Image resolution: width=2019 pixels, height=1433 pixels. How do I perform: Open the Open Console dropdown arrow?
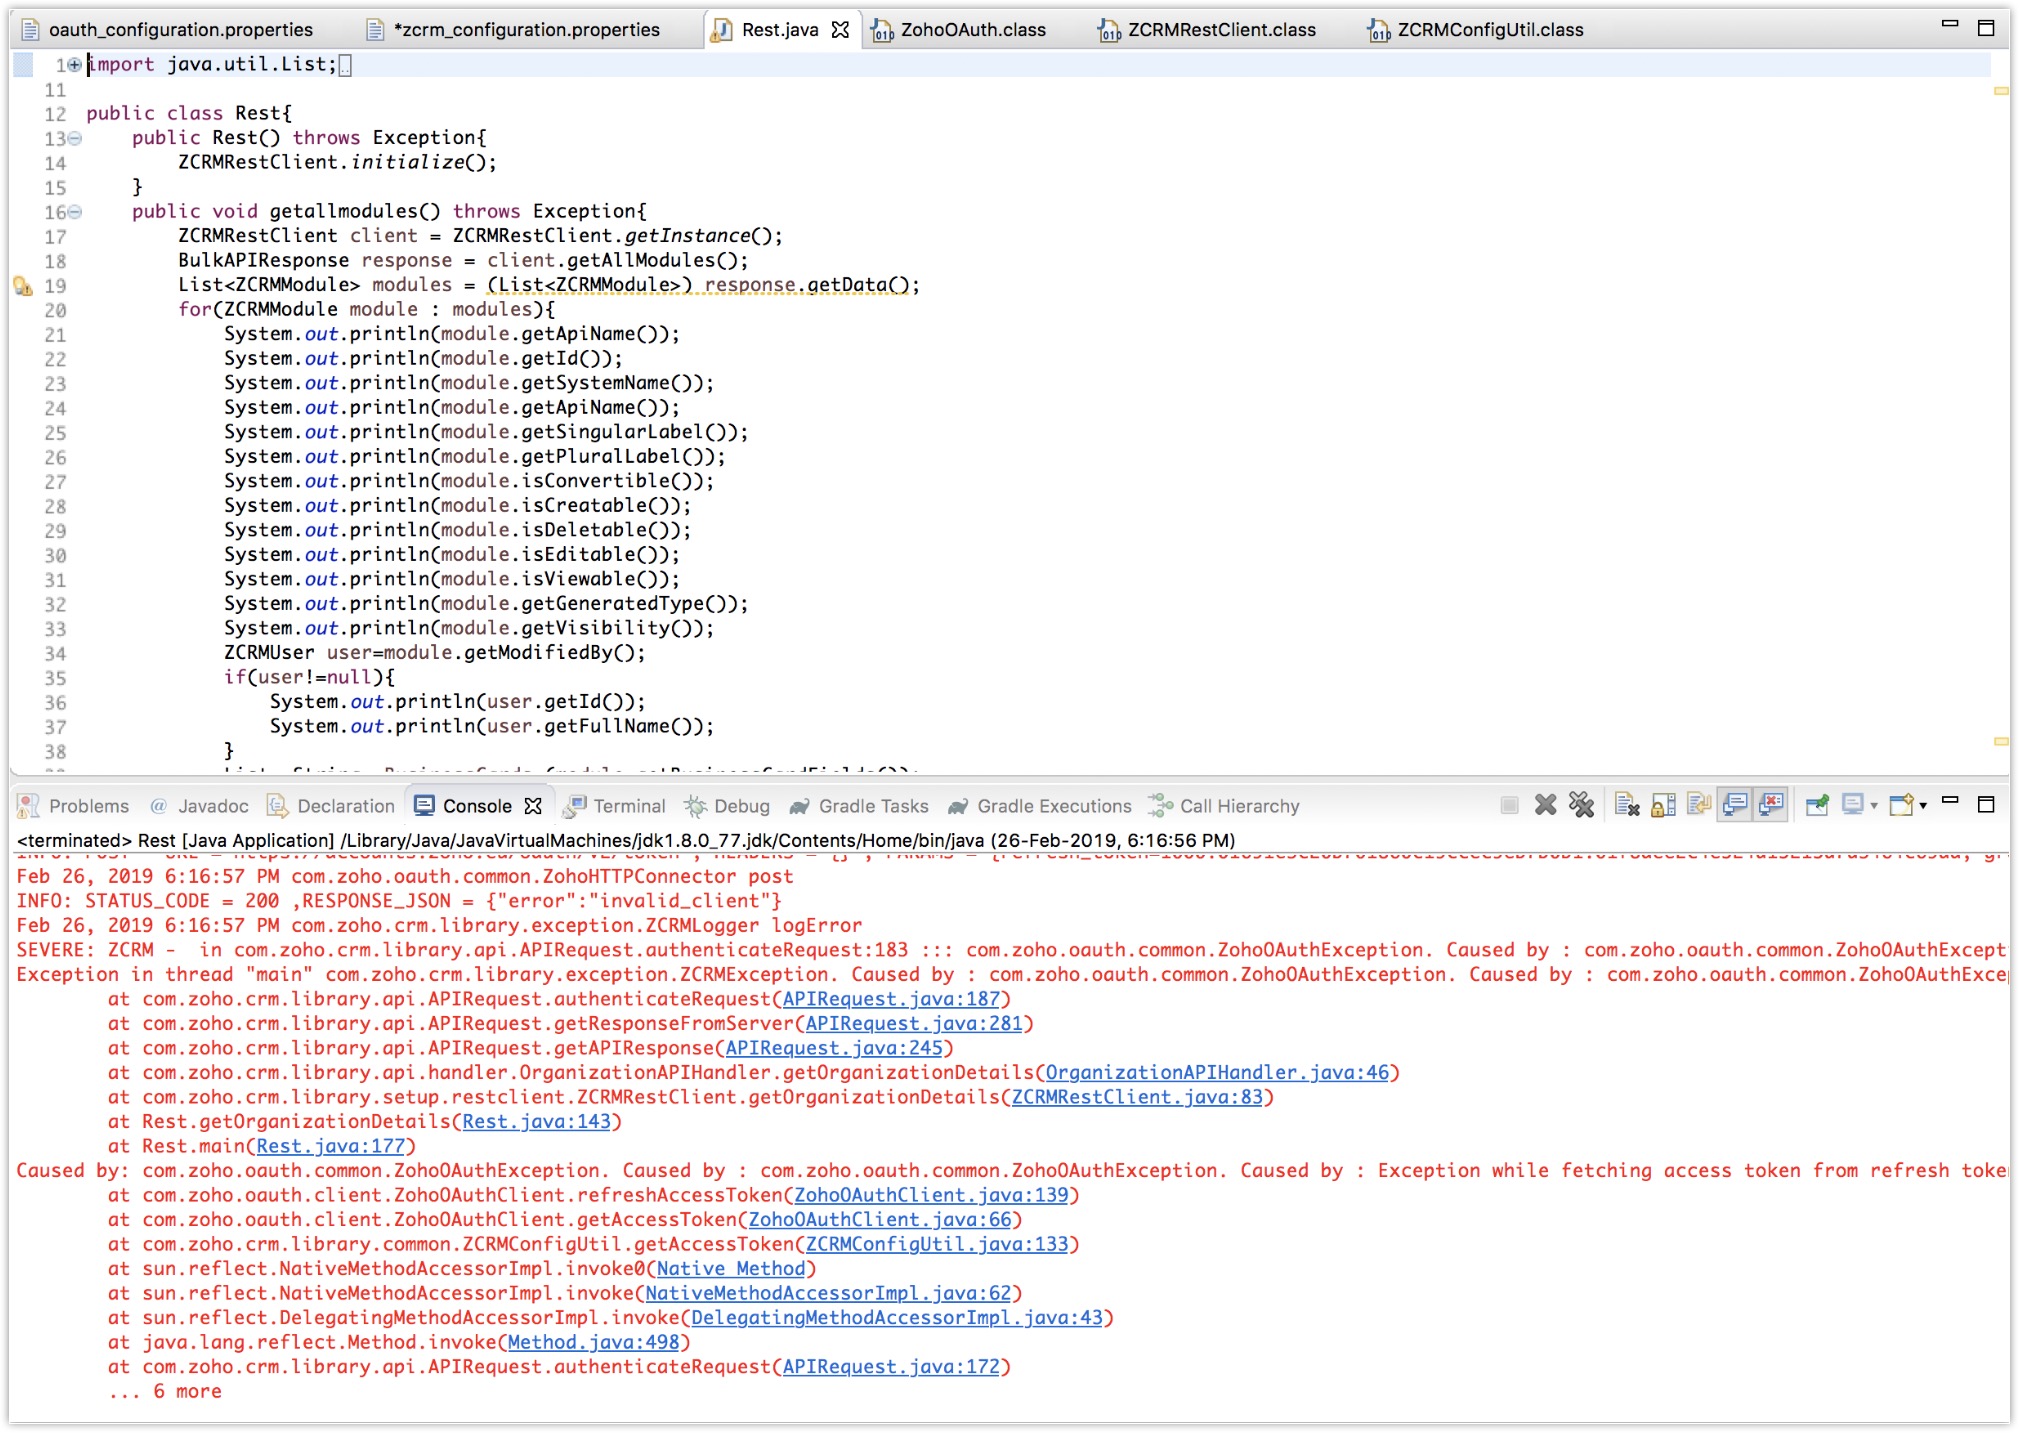(1922, 806)
